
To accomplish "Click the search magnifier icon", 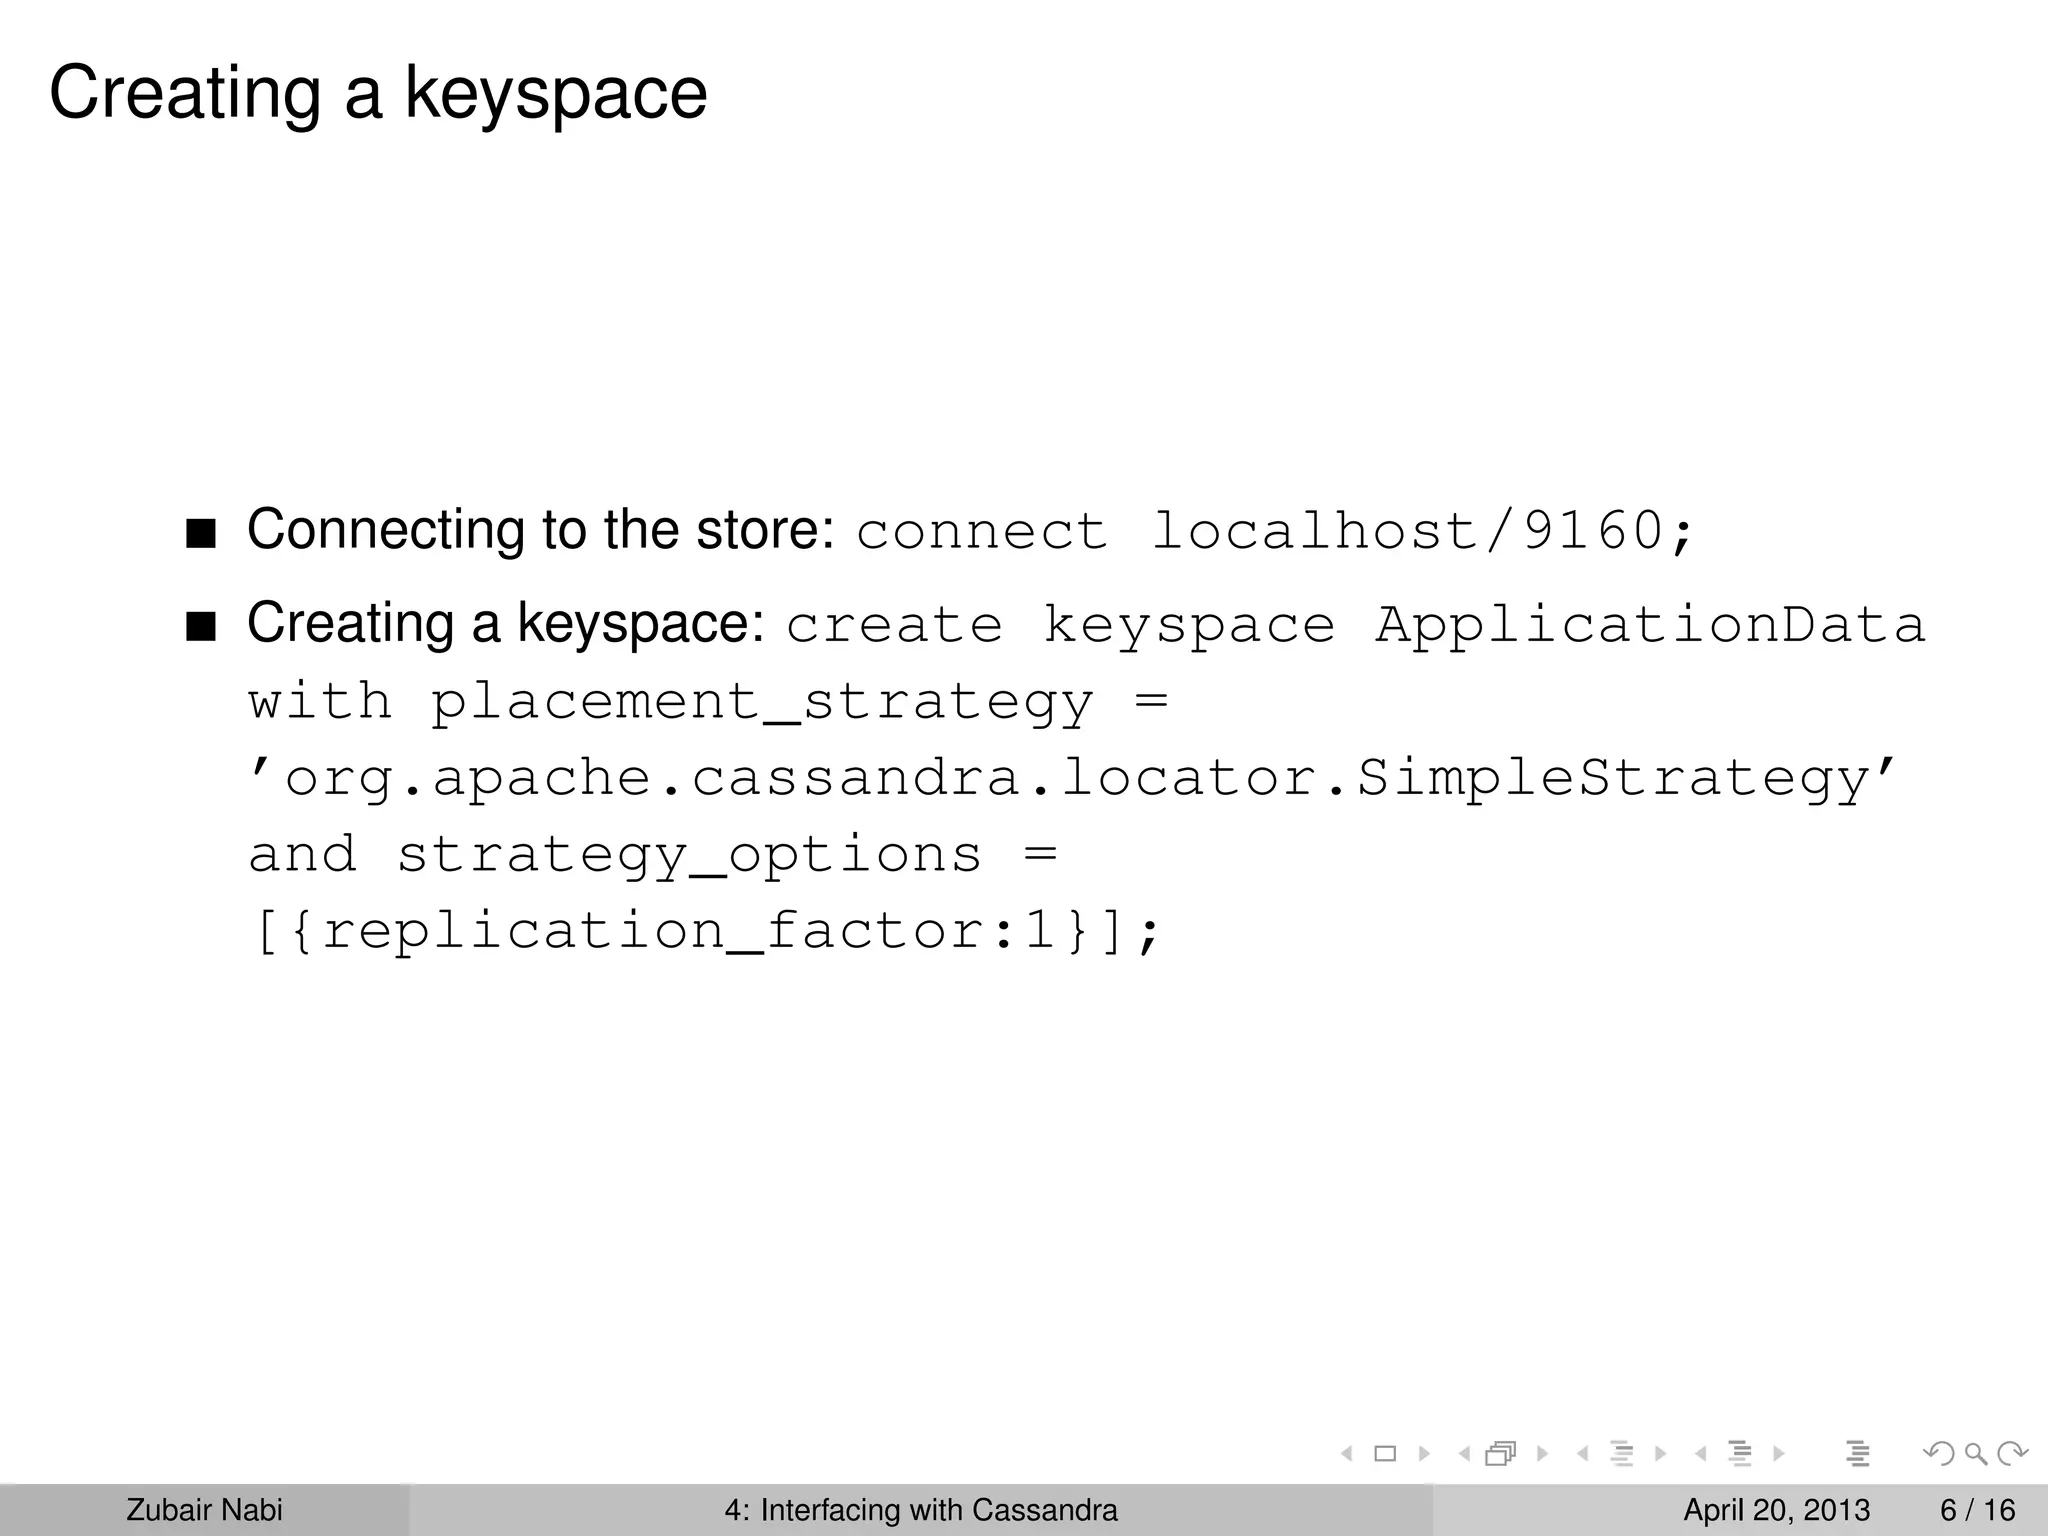I will [1976, 1454].
